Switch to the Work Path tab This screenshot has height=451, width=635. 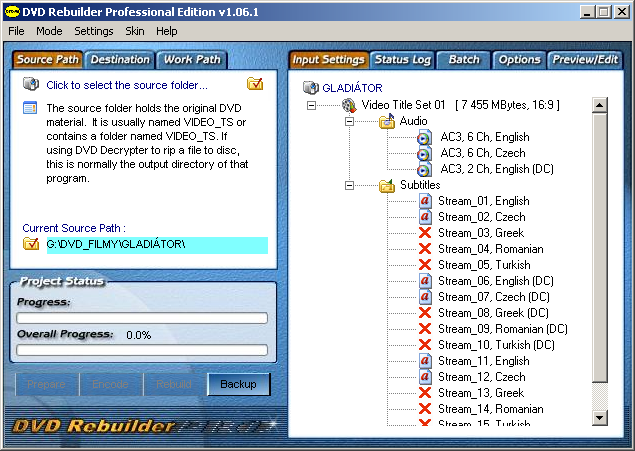pyautogui.click(x=192, y=60)
